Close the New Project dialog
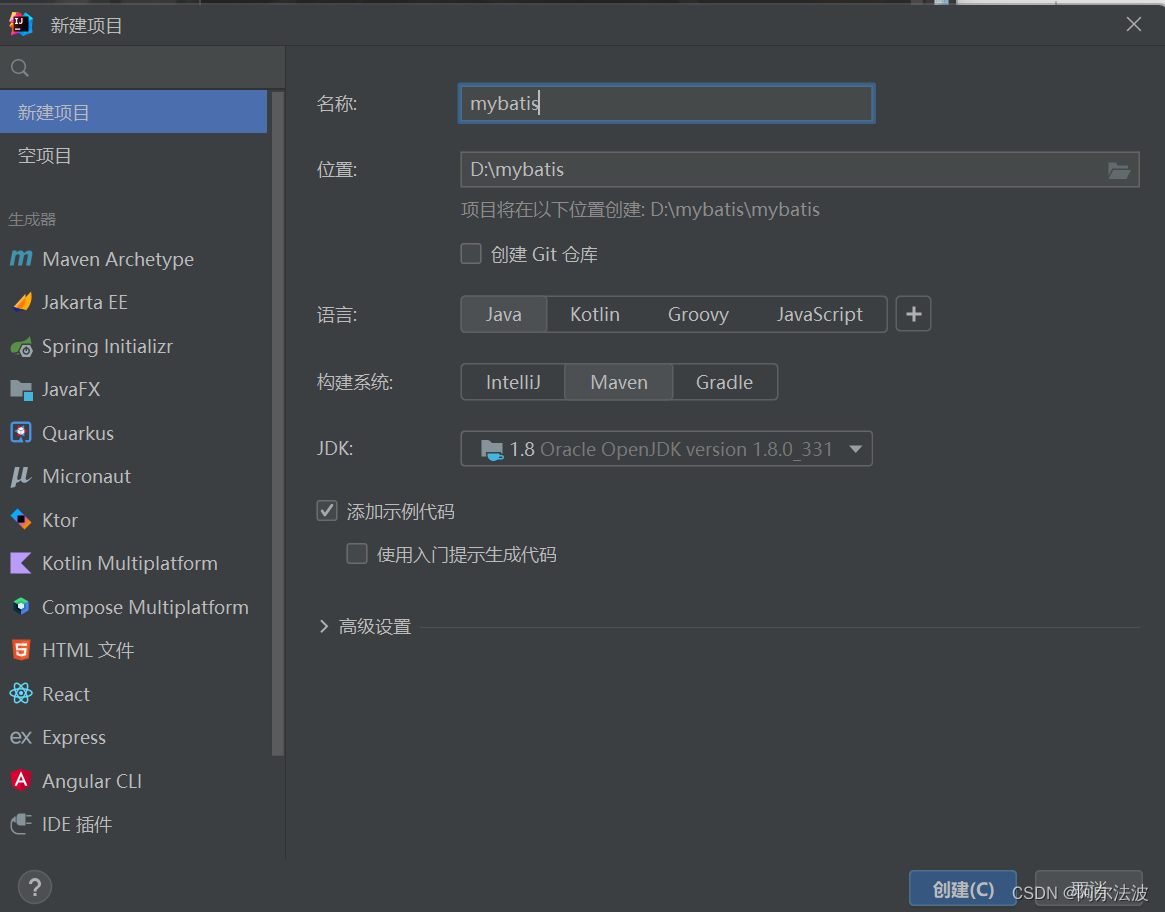 1134,25
